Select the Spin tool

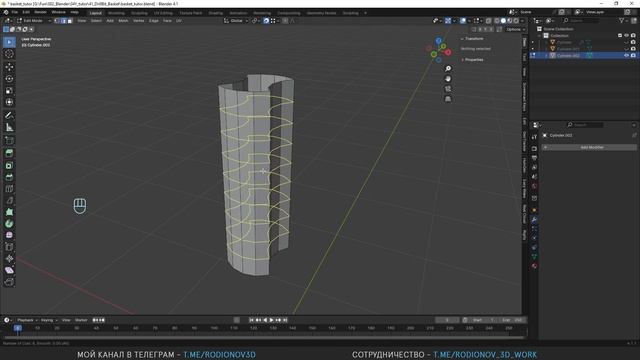tap(9, 224)
